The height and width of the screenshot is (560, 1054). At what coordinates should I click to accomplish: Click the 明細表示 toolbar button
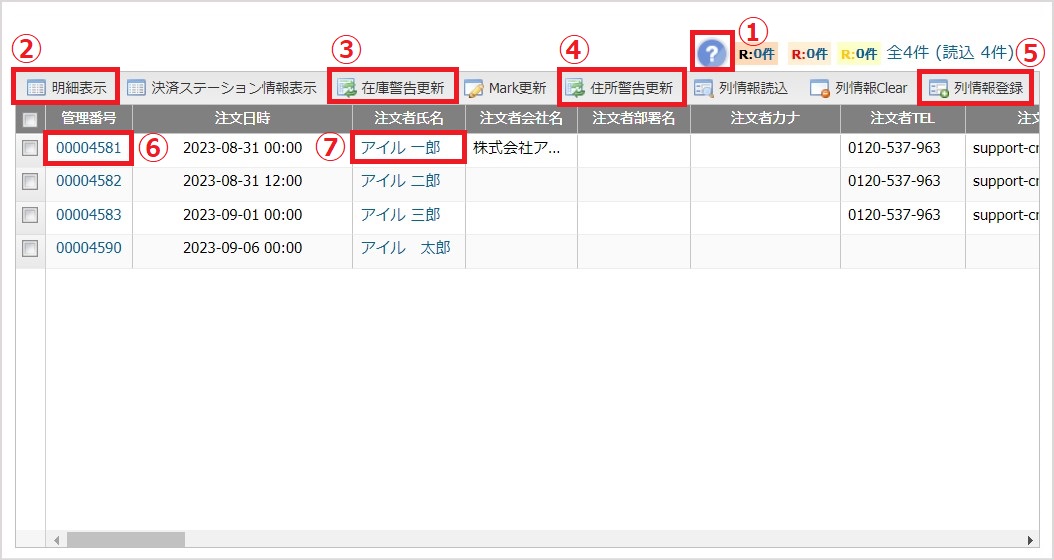coord(66,87)
